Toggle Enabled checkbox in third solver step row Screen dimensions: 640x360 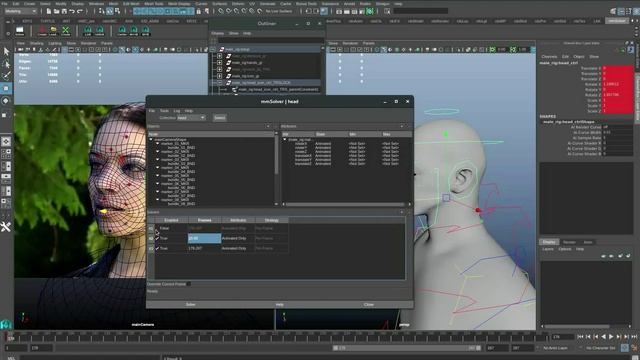pyautogui.click(x=157, y=248)
